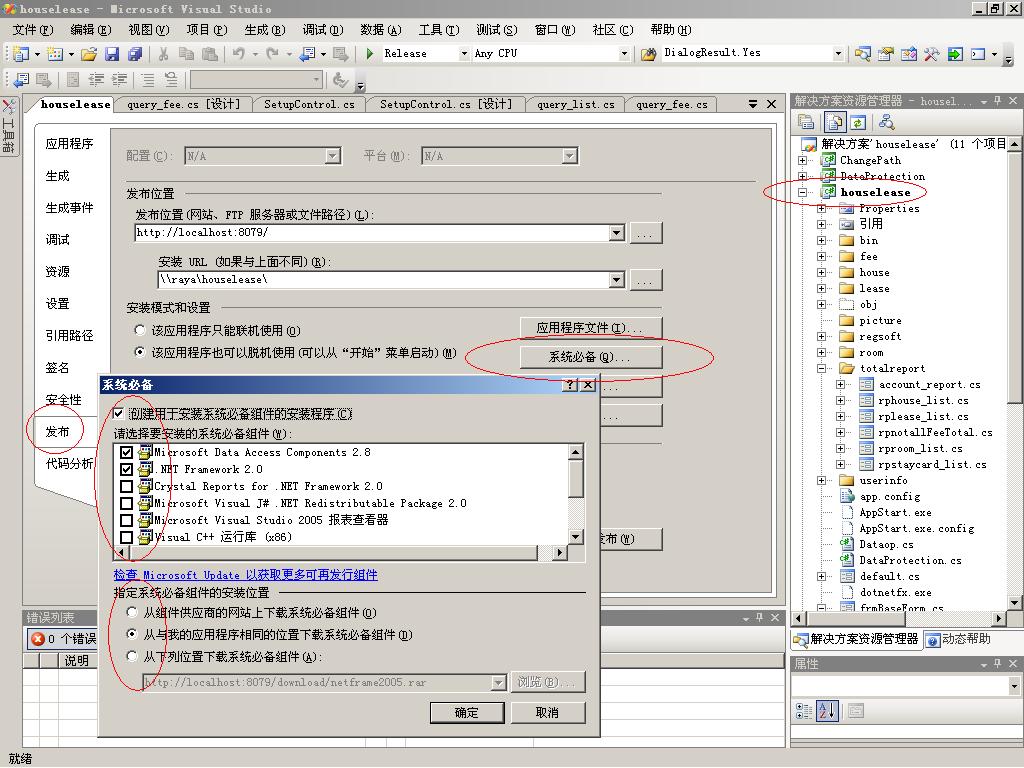Open the 生成(B) menu
This screenshot has height=768, width=1024.
(264, 30)
